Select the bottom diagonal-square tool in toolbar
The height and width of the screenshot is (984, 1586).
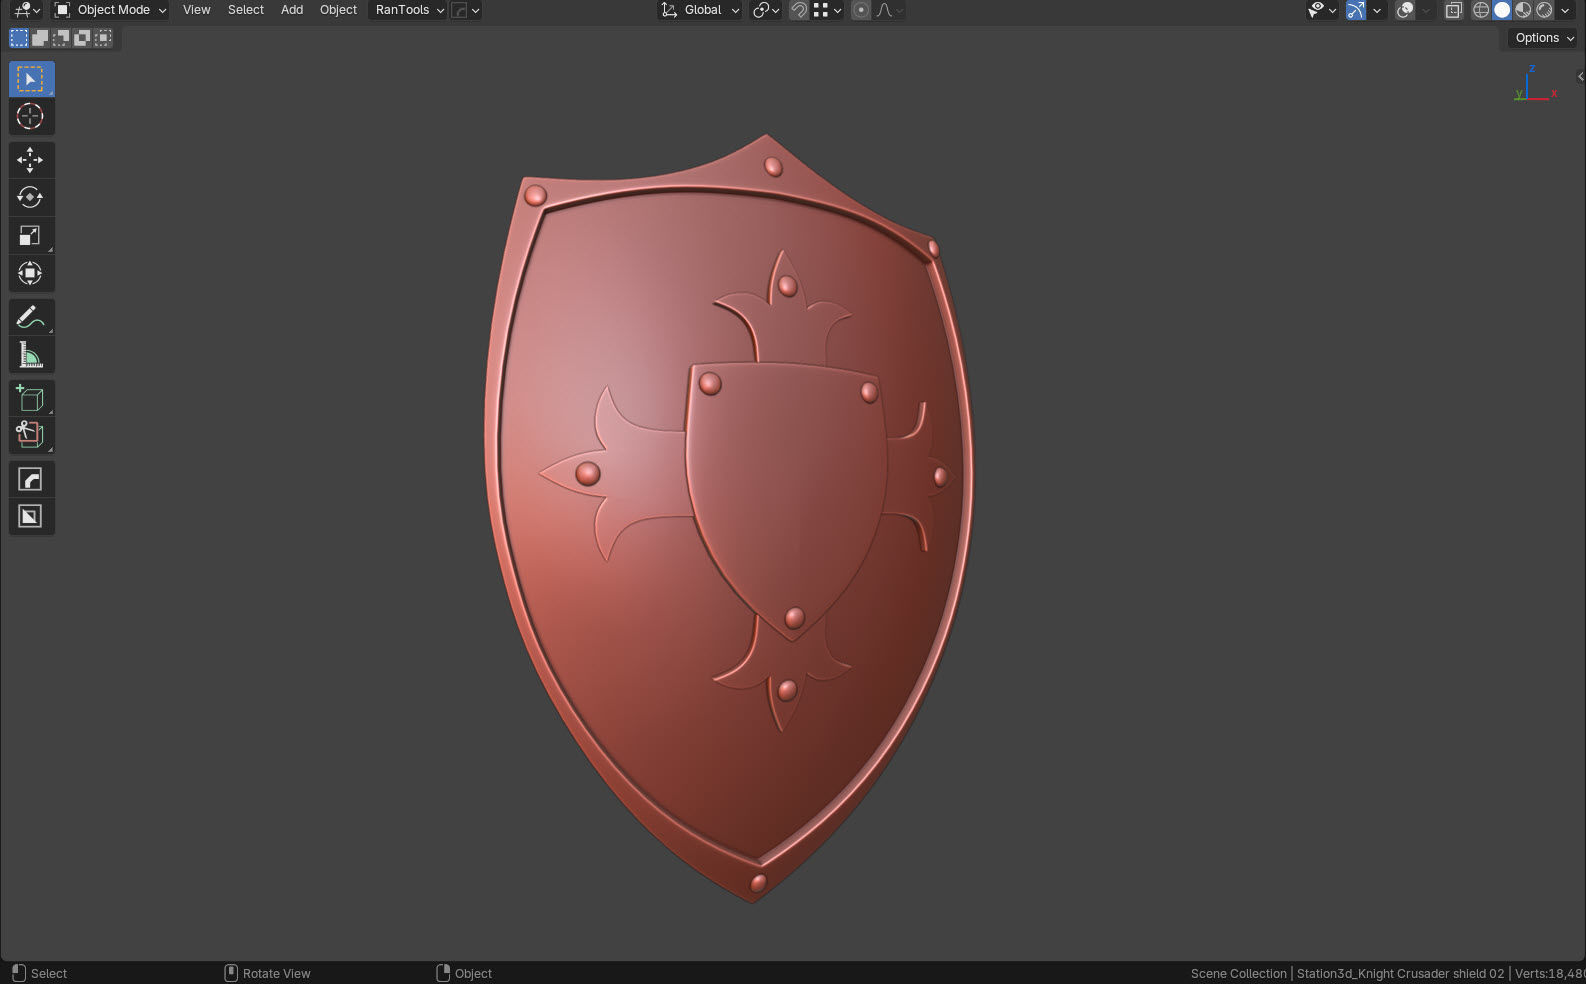(31, 517)
